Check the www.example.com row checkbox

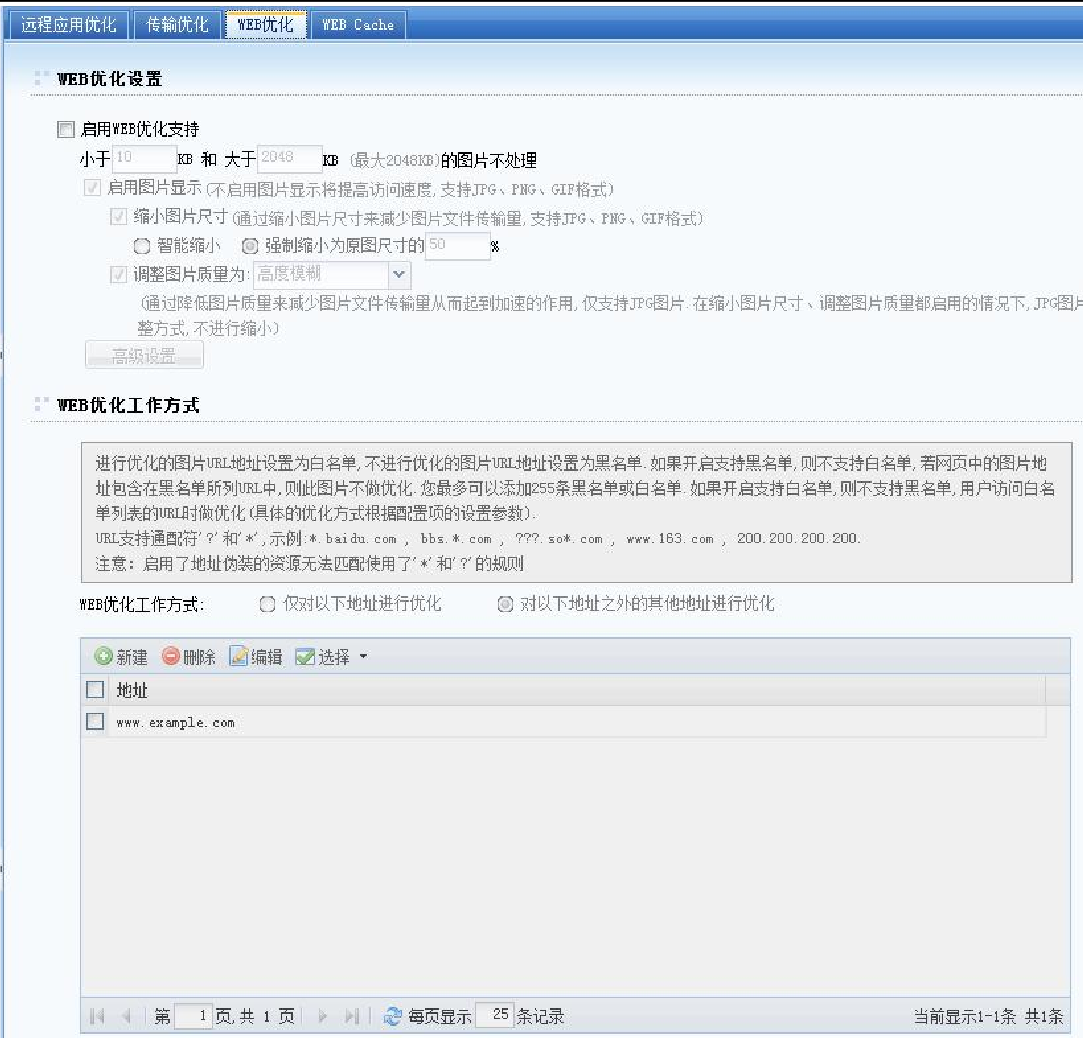[95, 721]
